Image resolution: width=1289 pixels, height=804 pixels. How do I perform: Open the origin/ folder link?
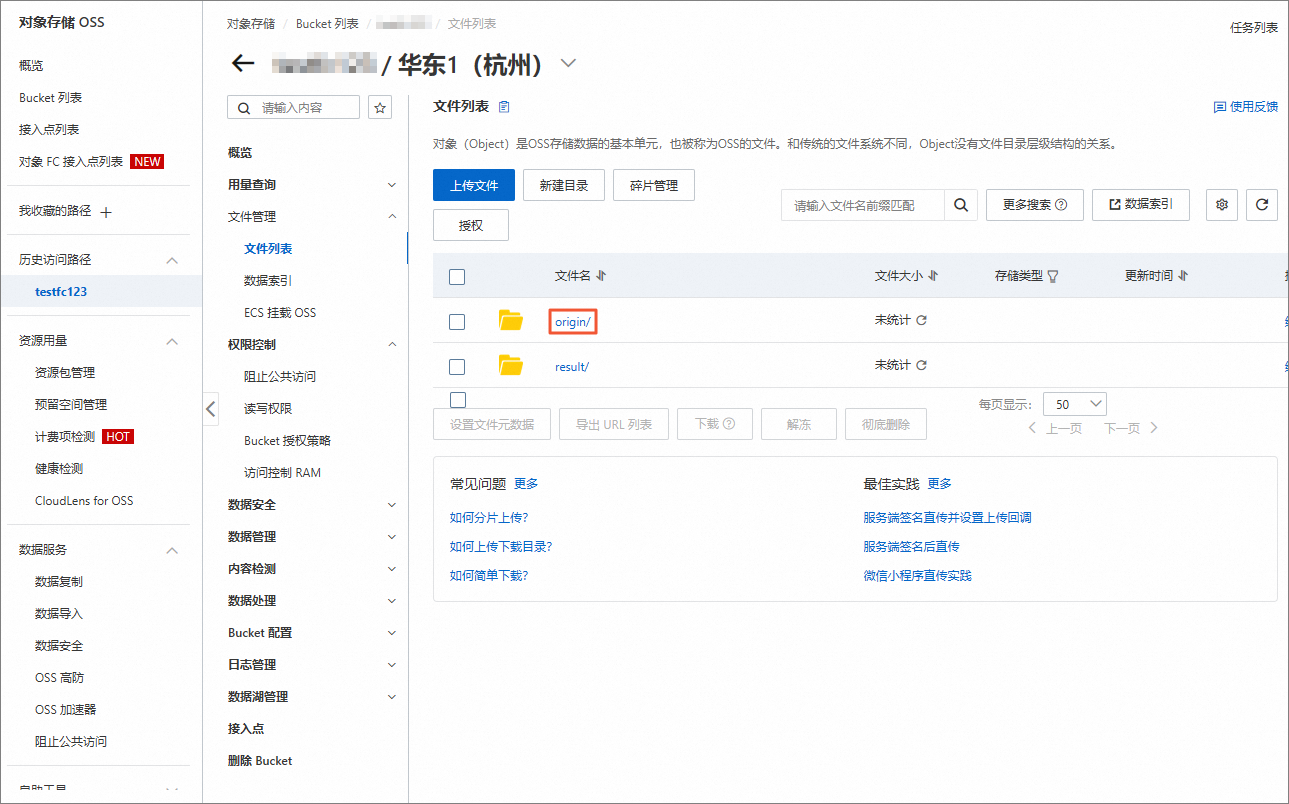(574, 322)
